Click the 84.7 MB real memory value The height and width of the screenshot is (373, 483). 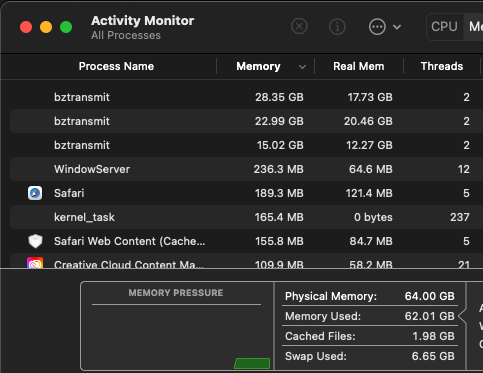click(x=371, y=241)
